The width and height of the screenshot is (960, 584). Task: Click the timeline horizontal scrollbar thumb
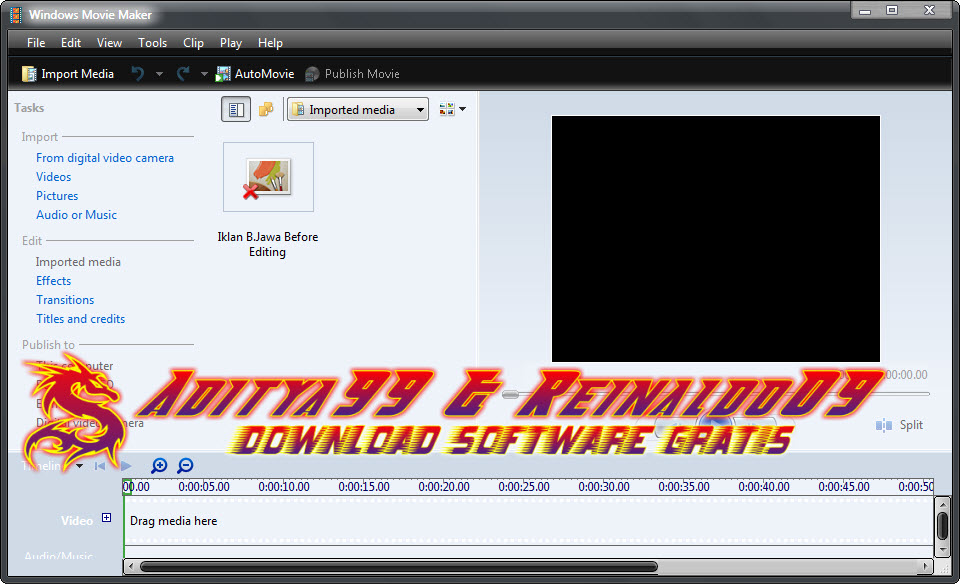(x=399, y=567)
